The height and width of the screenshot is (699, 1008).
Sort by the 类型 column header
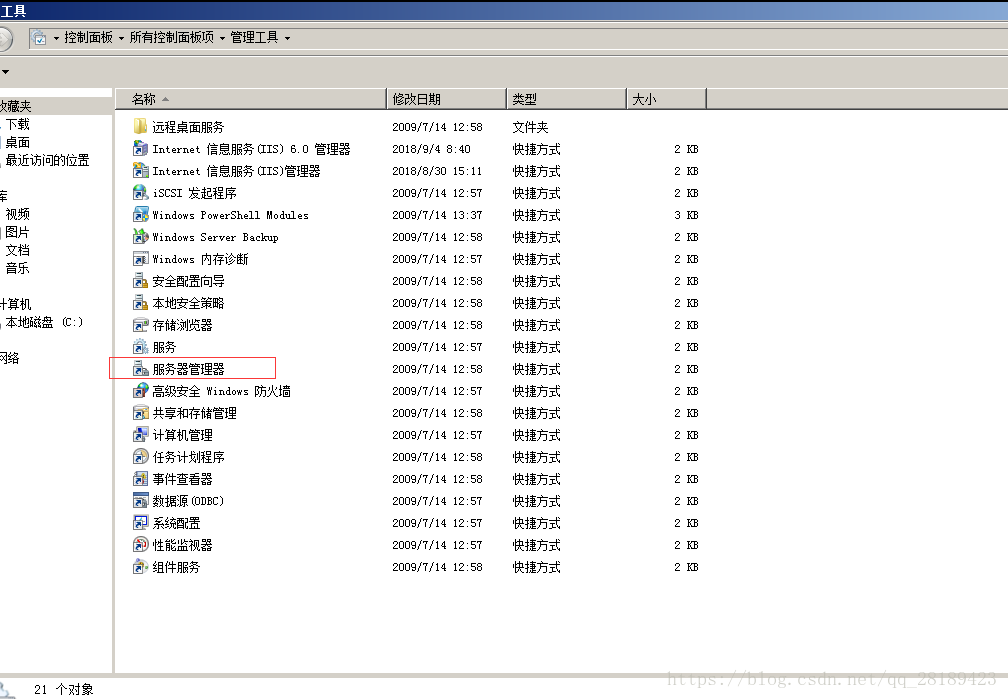(x=566, y=99)
